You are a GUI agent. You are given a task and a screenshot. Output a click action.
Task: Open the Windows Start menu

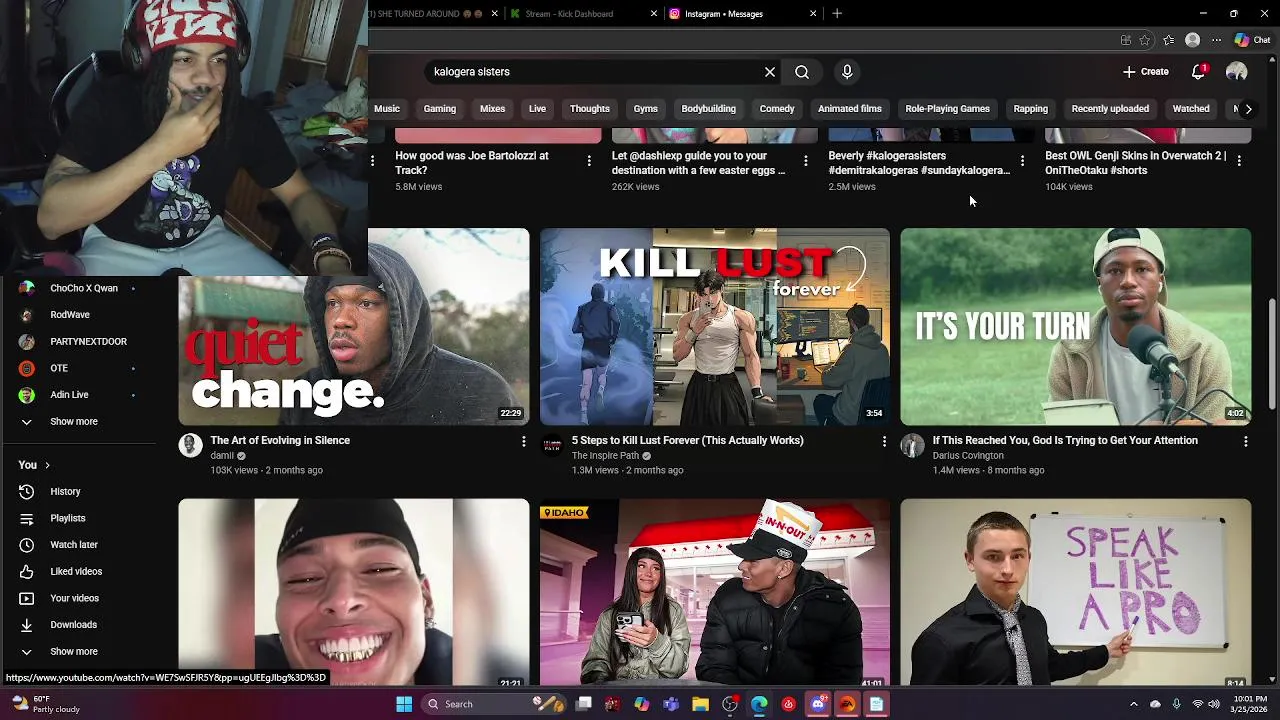[x=404, y=704]
